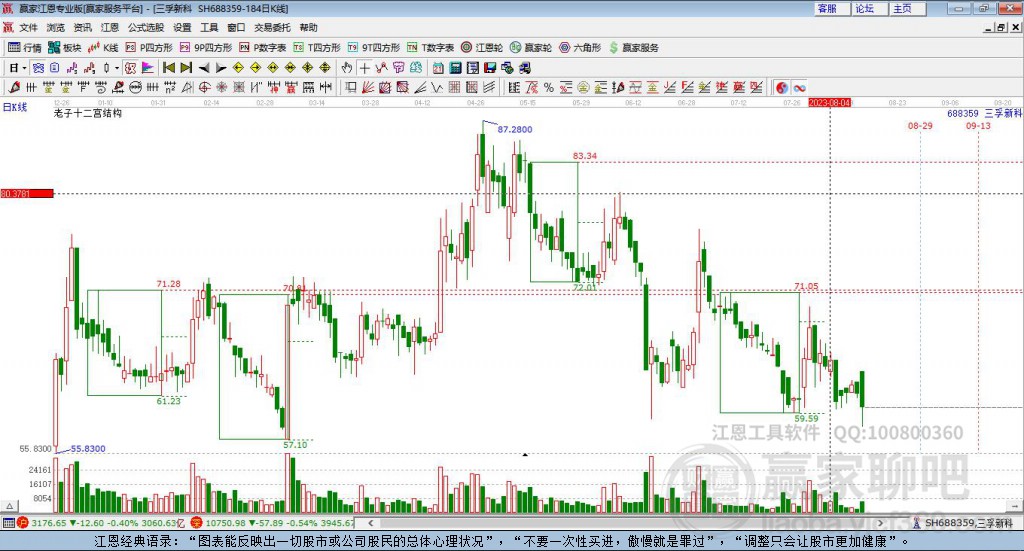This screenshot has height=551, width=1024.
Task: Click the save floppy disk icon
Action: 490,68
